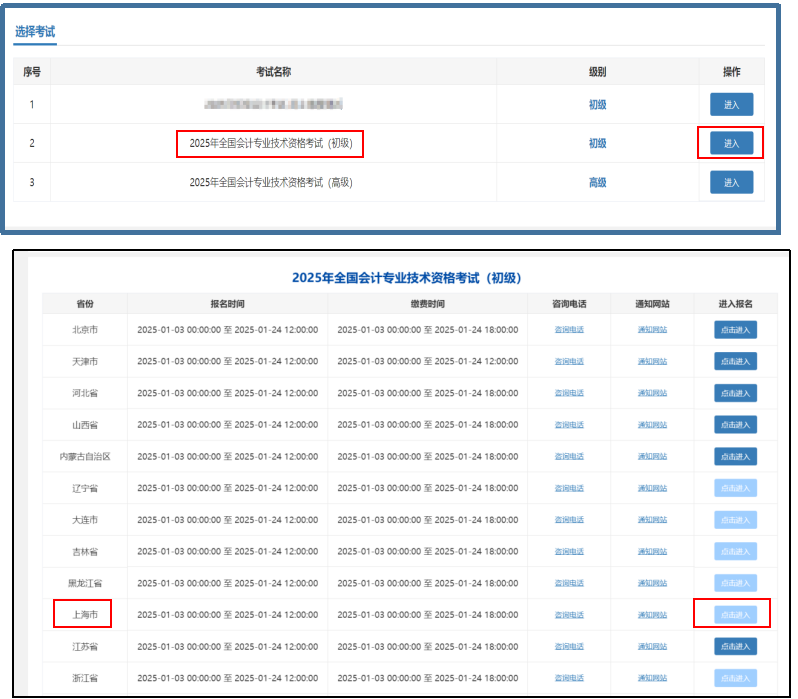The height and width of the screenshot is (699, 798).
Task: Open 通知网站 link for 浙江省
Action: [653, 678]
